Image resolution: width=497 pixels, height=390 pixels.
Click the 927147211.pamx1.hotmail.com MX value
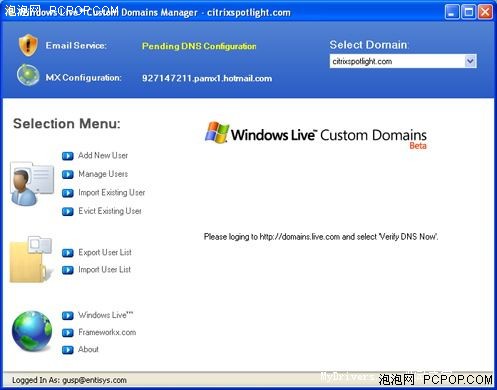point(207,78)
